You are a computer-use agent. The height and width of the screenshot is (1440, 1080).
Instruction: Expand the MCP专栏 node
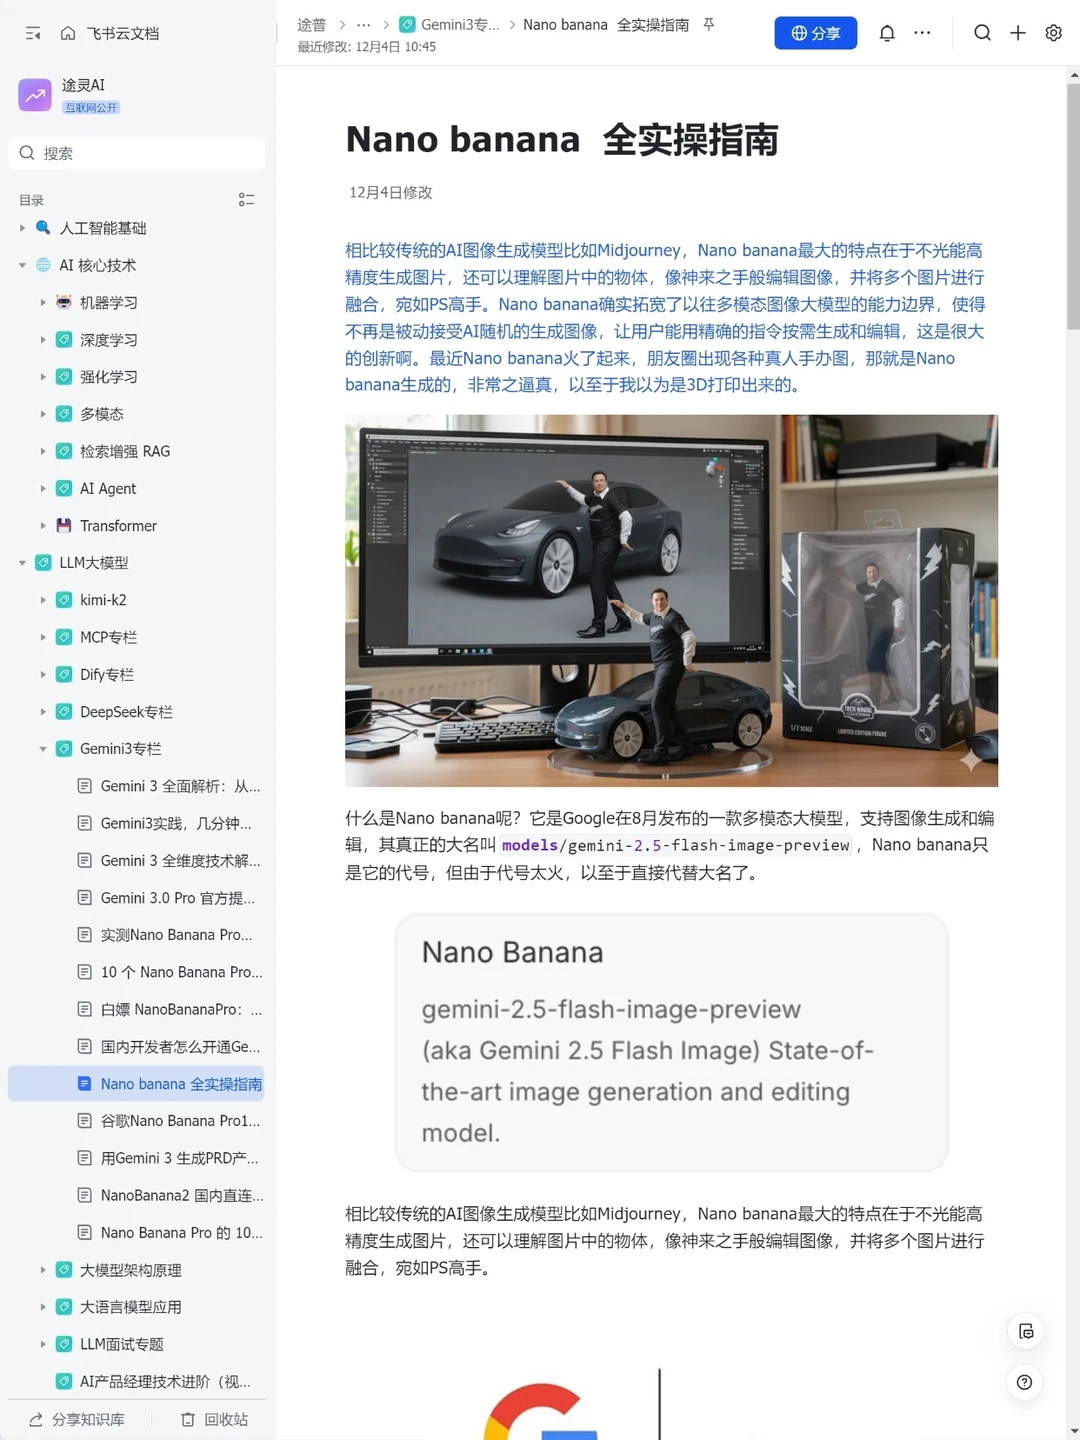43,637
